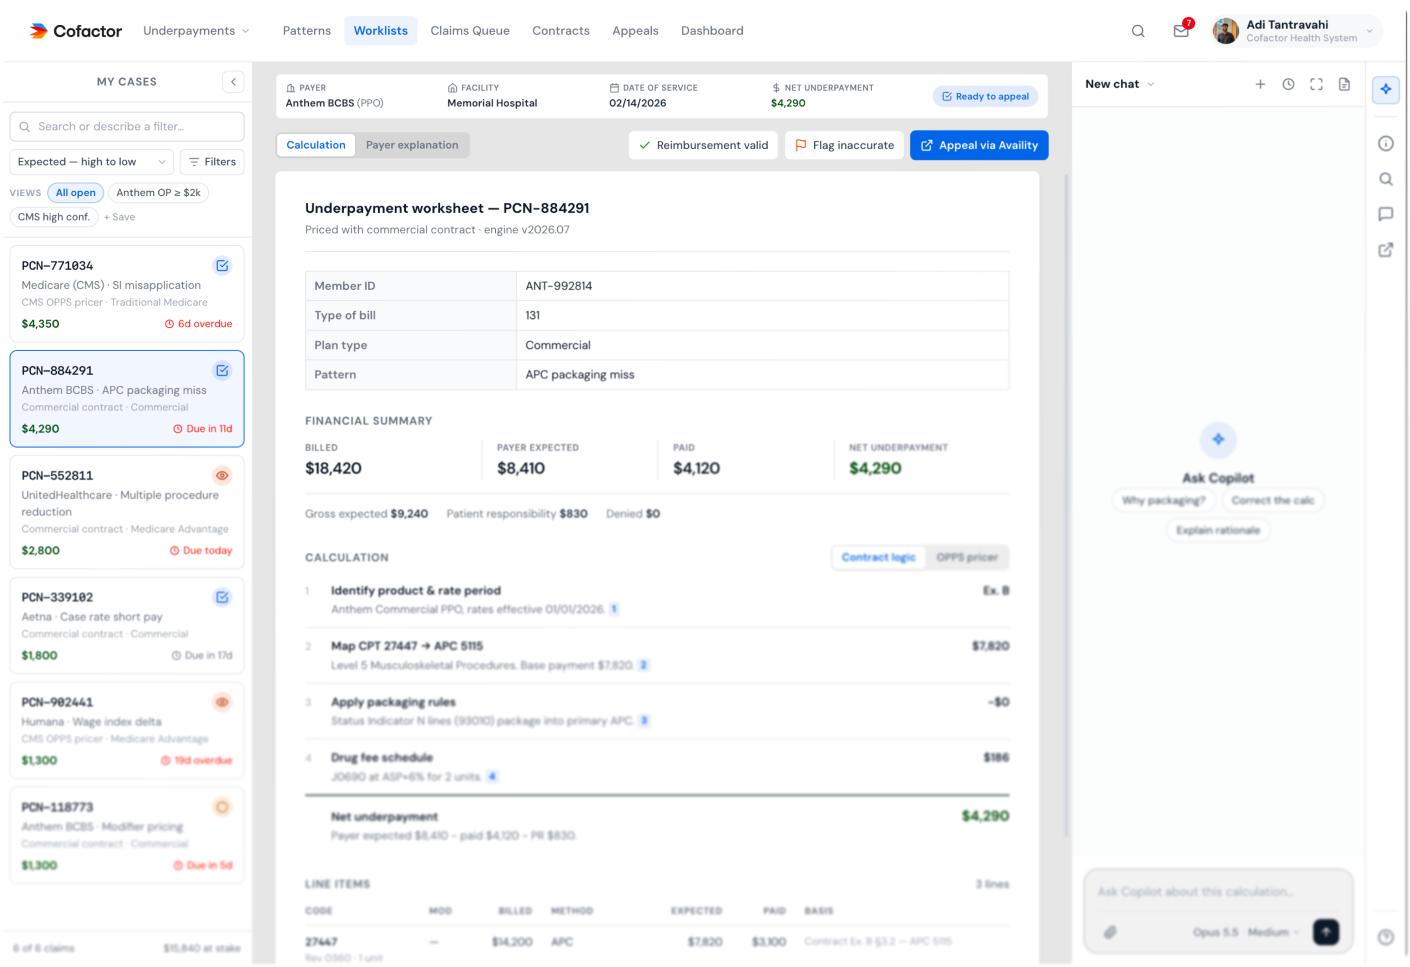
Task: Click the search icon in right rail
Action: [1386, 179]
